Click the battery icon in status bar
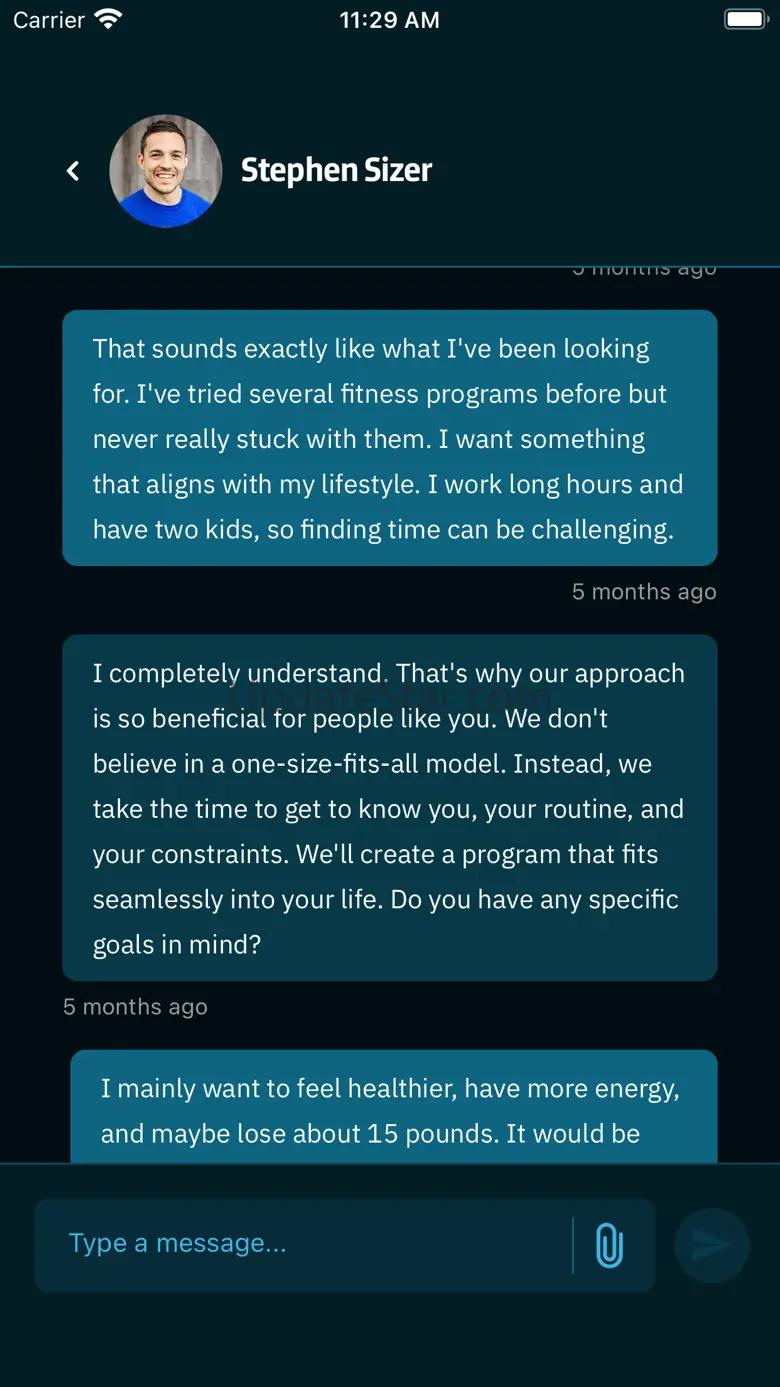Viewport: 780px width, 1387px height. click(745, 19)
